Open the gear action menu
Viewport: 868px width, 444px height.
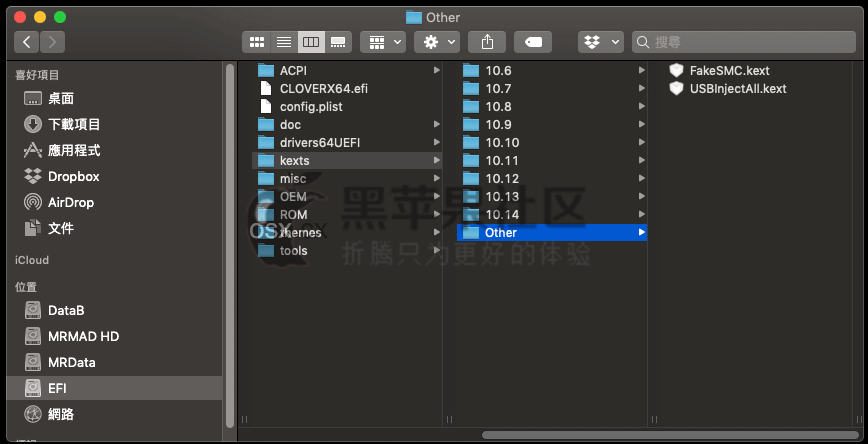437,42
